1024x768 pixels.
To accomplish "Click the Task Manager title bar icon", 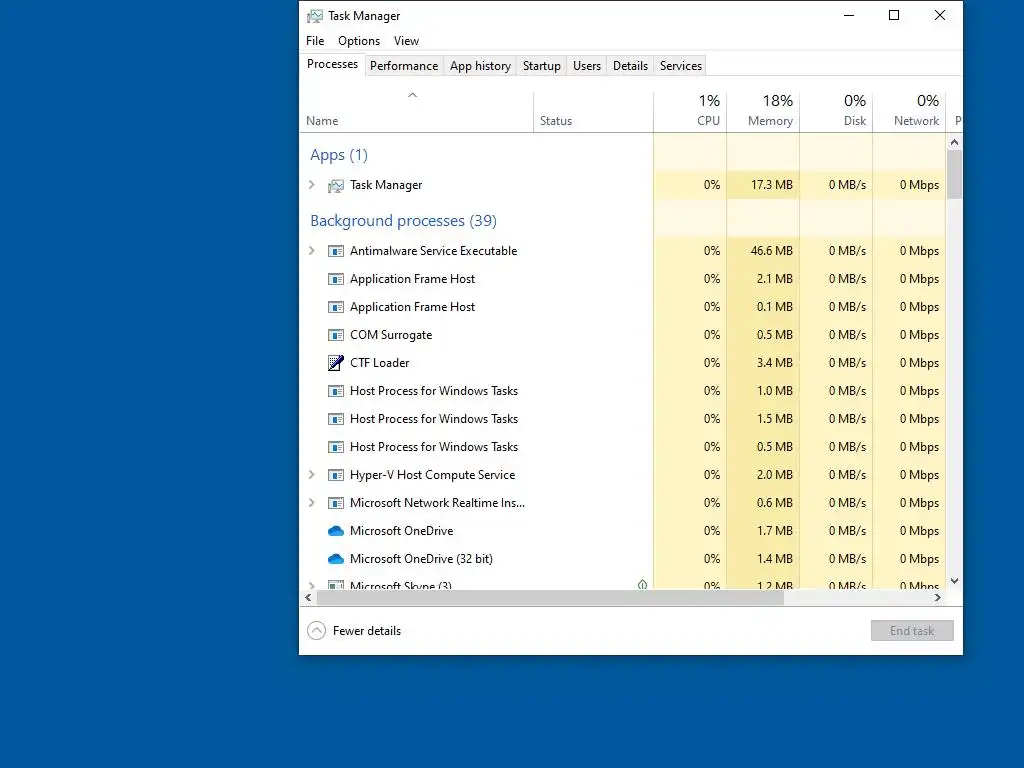I will [315, 16].
